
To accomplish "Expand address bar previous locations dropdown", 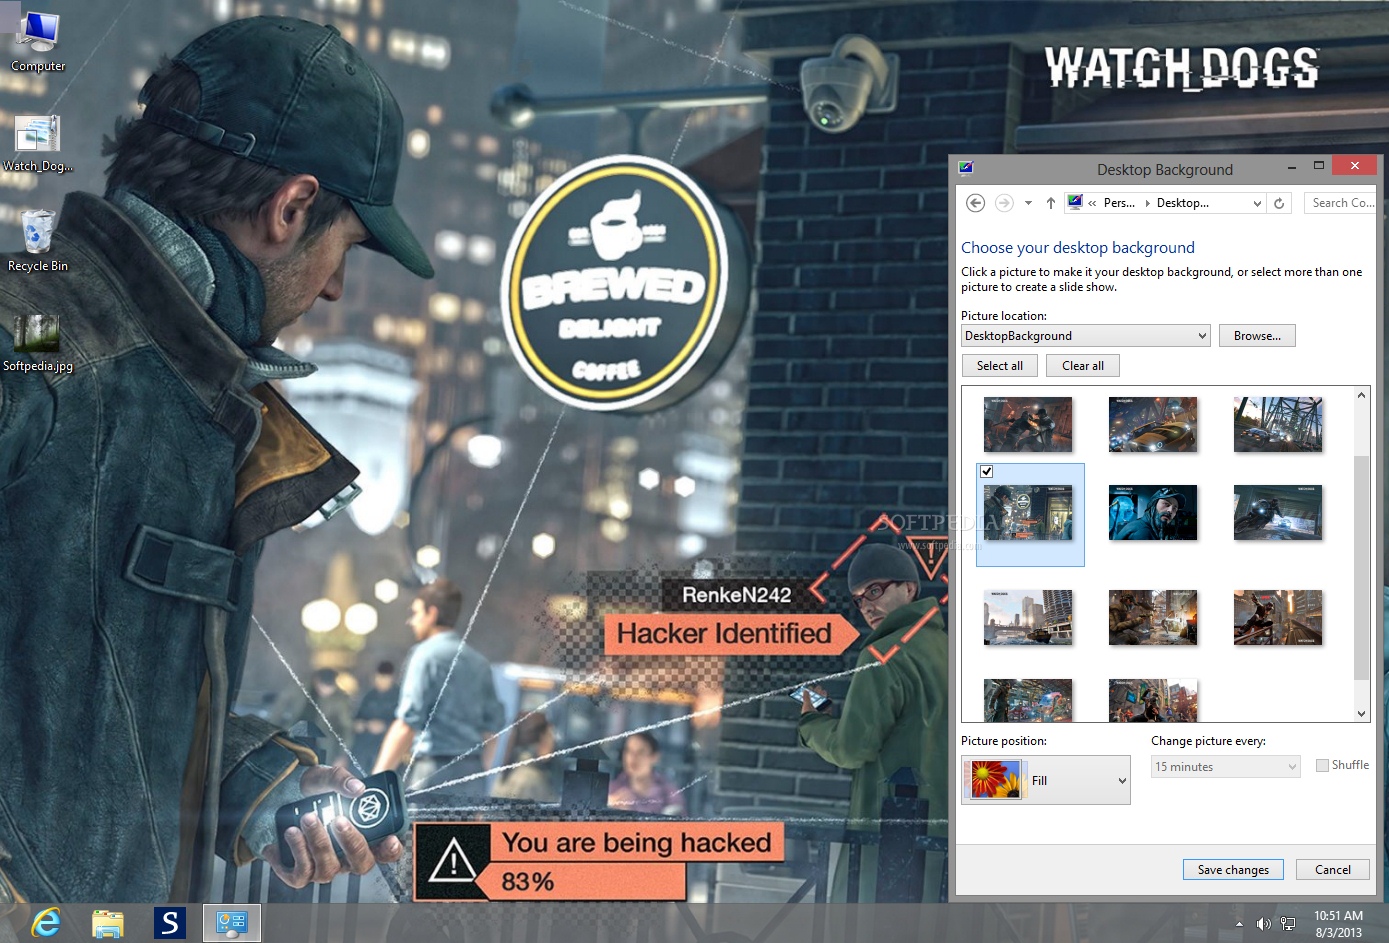I will point(1257,203).
